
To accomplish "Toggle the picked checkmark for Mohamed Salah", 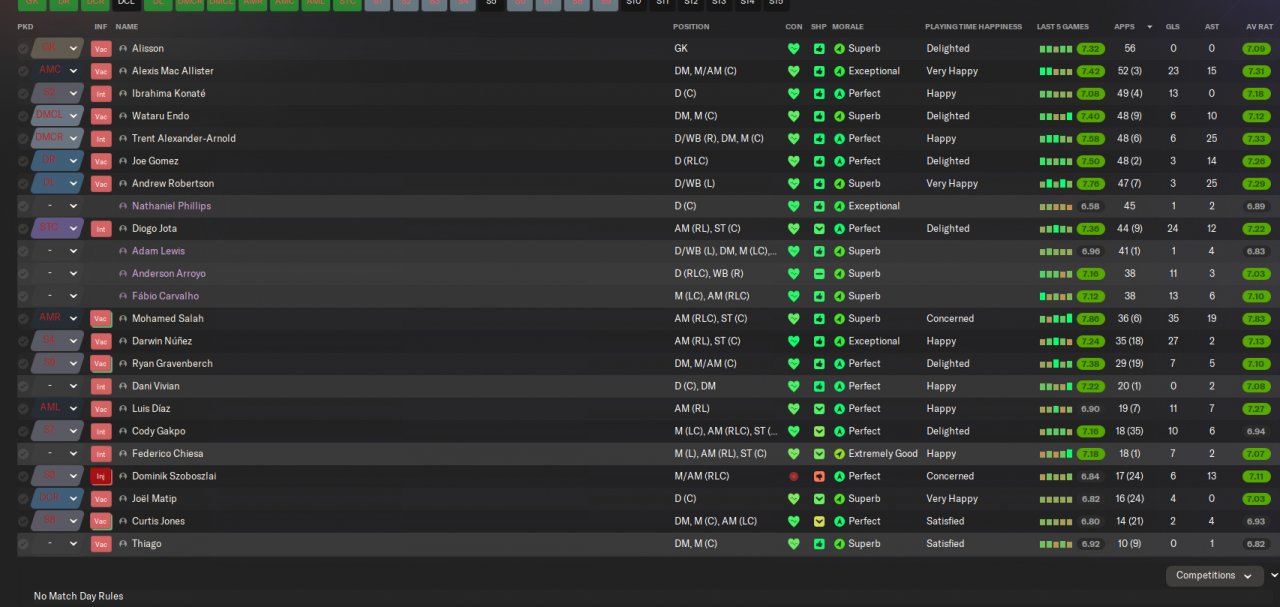I will 23,318.
